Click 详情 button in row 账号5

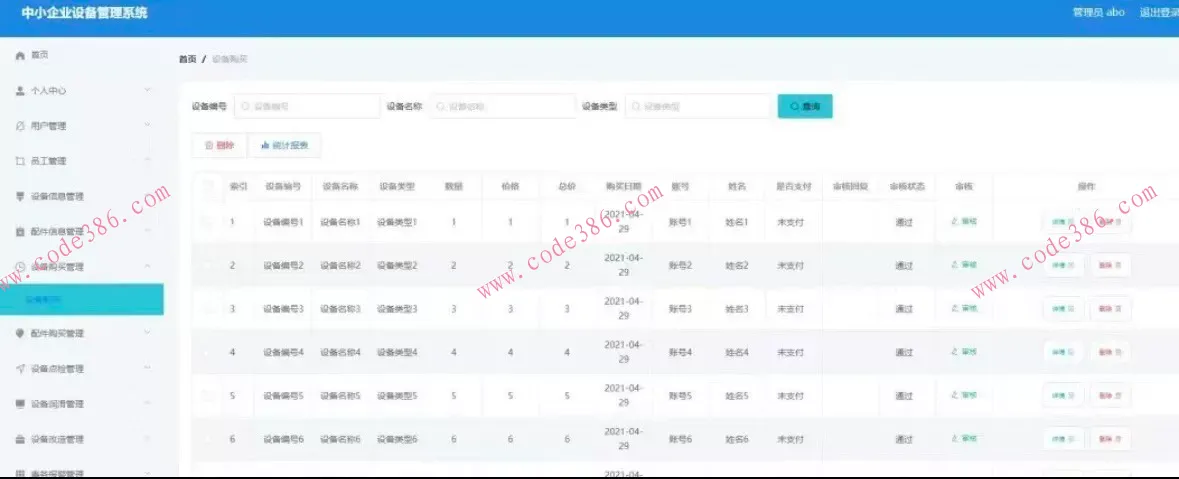(x=1063, y=396)
